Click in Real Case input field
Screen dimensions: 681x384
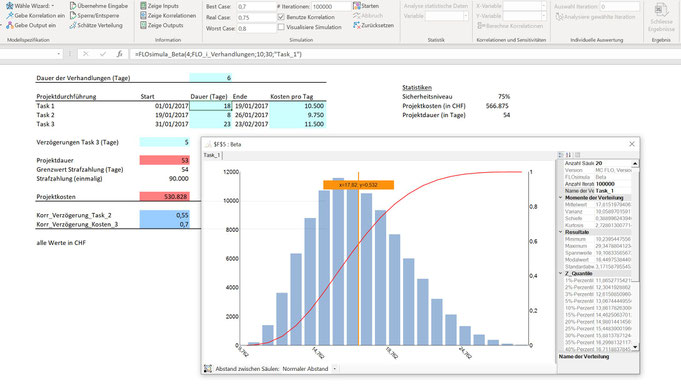click(256, 17)
